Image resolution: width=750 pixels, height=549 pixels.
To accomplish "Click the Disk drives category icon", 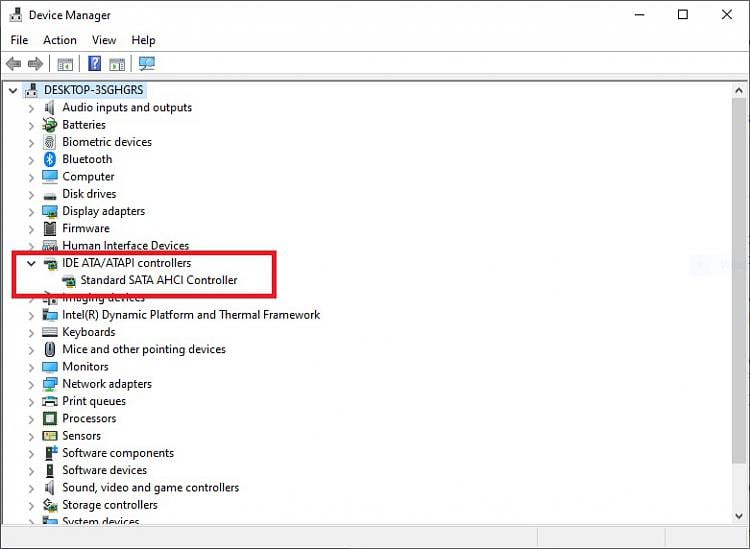I will click(x=50, y=195).
